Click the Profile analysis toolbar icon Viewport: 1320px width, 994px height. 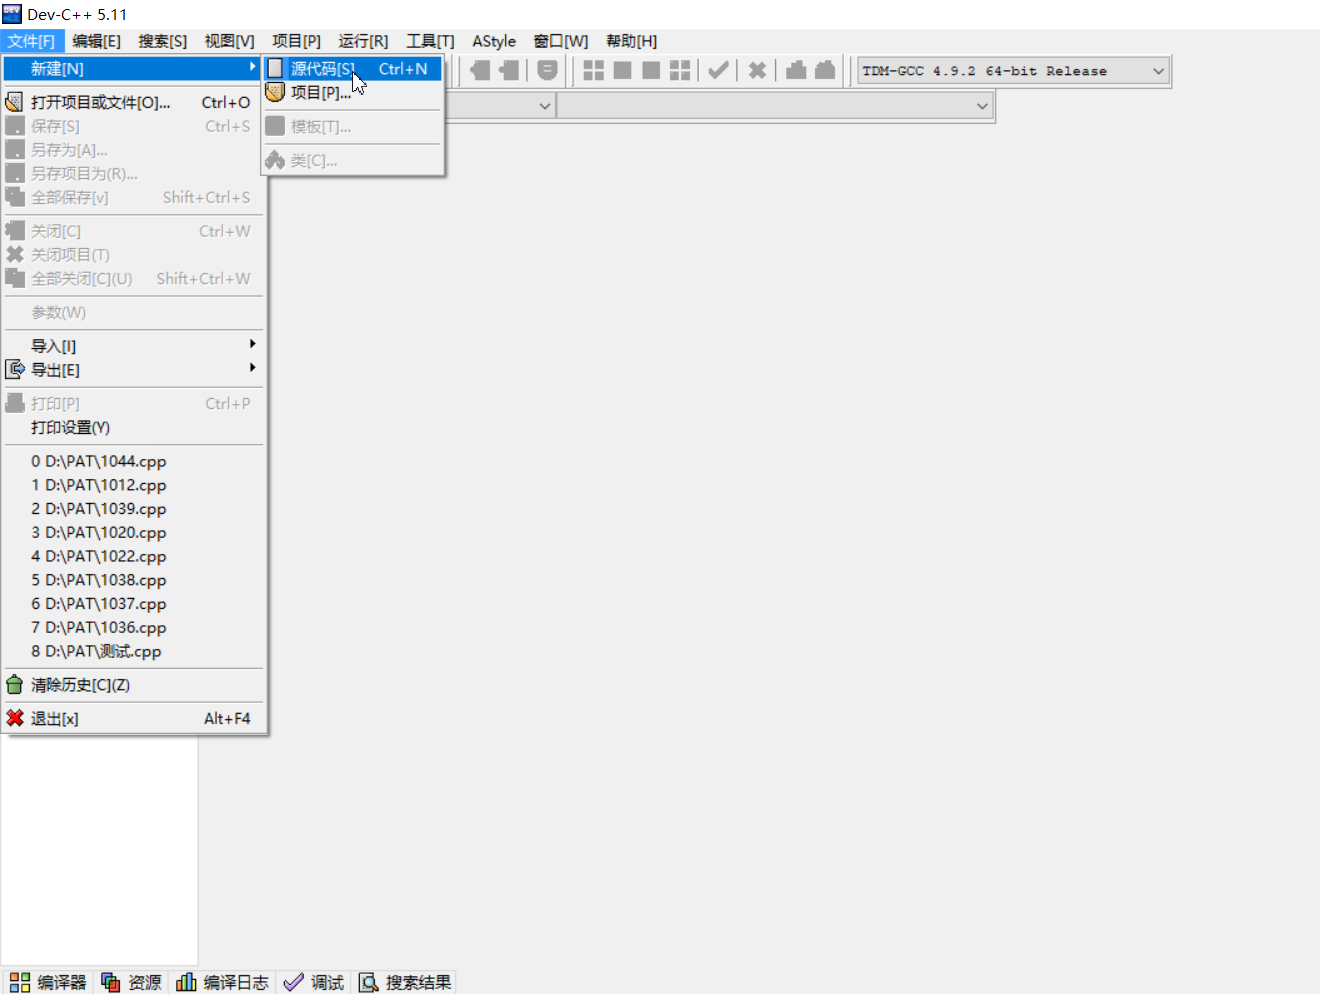tap(796, 70)
